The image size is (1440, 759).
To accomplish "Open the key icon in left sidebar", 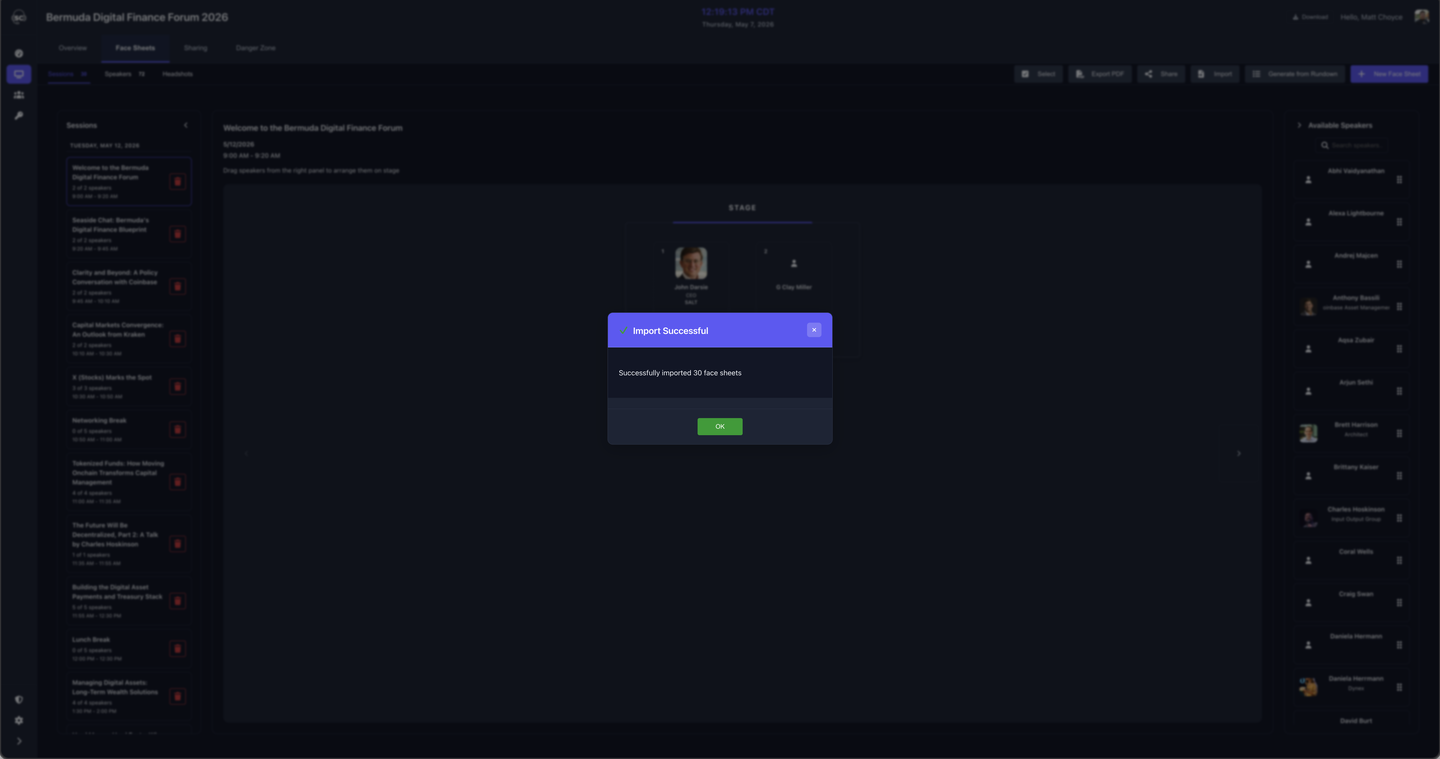I will tap(19, 116).
